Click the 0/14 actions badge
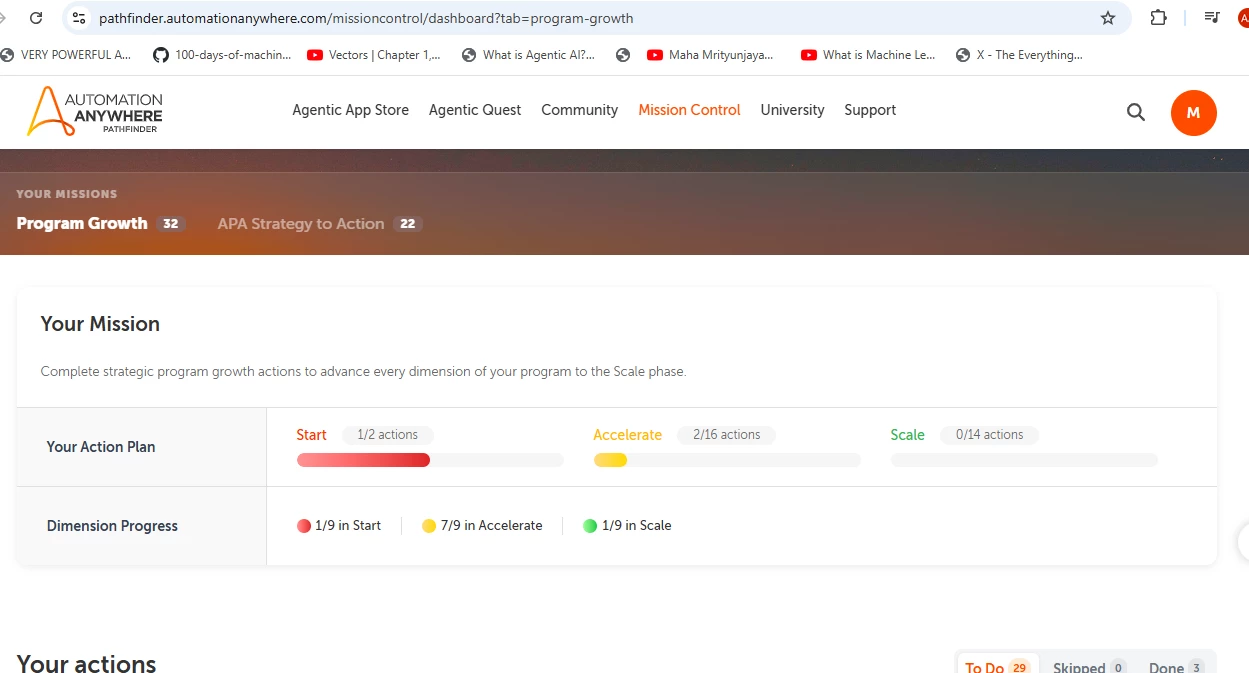The width and height of the screenshot is (1249, 673). coord(989,435)
